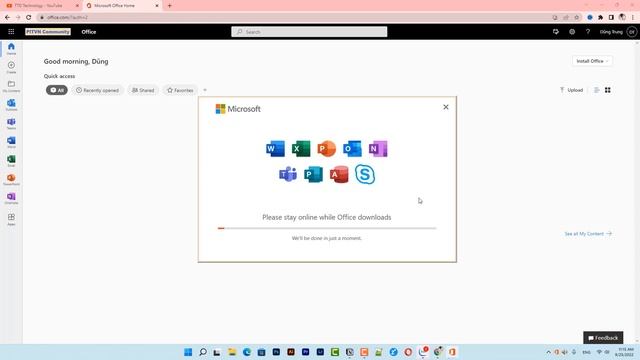Launch Teams from the left sidebar
The width and height of the screenshot is (640, 360).
(x=11, y=124)
